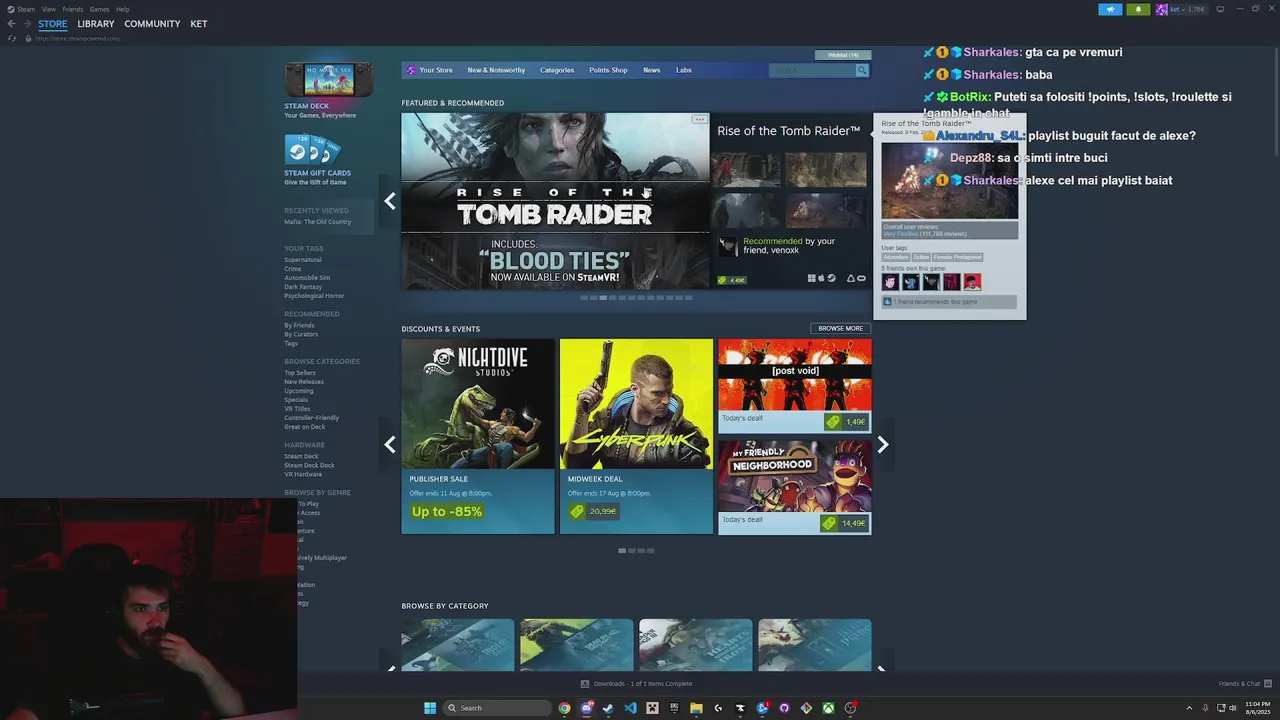Click the store URL address bar
Image resolution: width=1280 pixels, height=720 pixels.
(x=78, y=38)
